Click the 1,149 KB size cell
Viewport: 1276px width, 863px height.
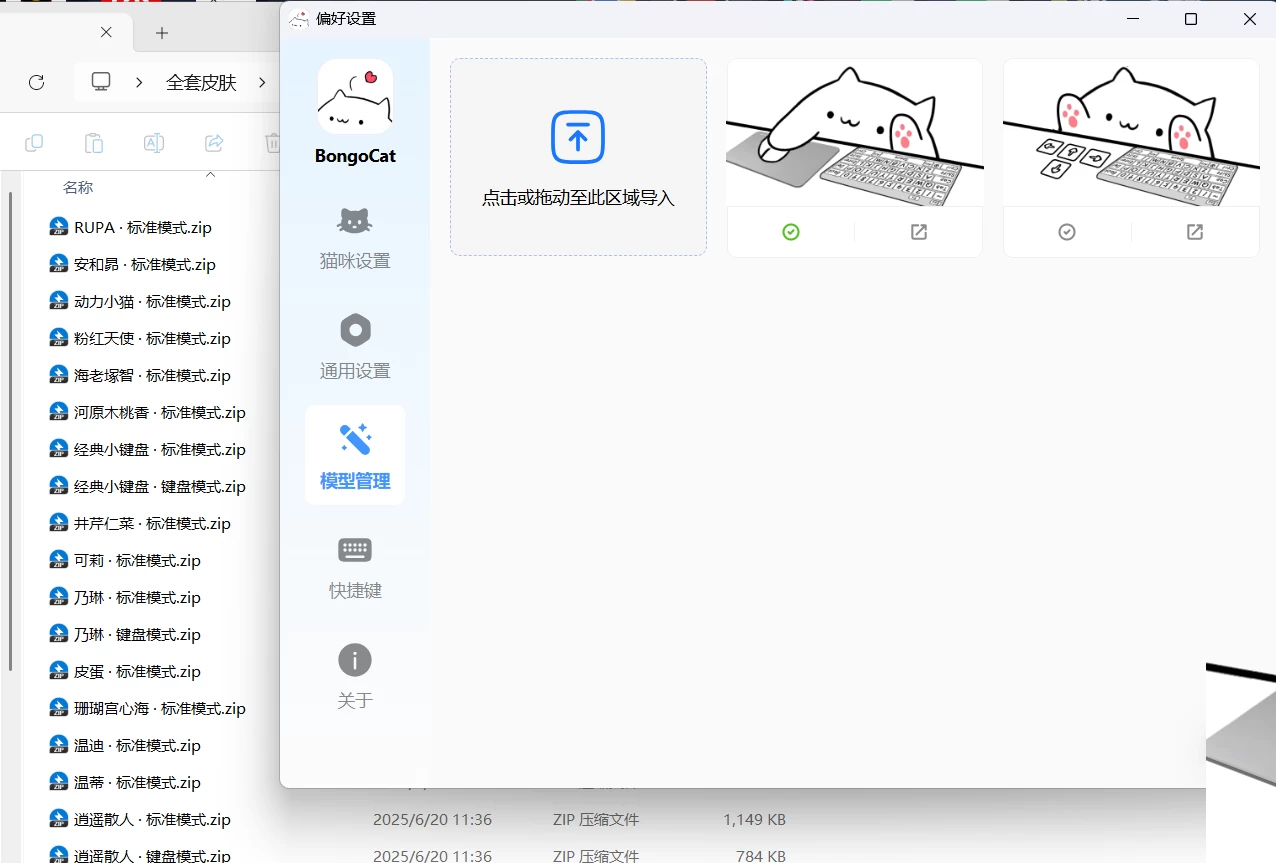(x=754, y=819)
